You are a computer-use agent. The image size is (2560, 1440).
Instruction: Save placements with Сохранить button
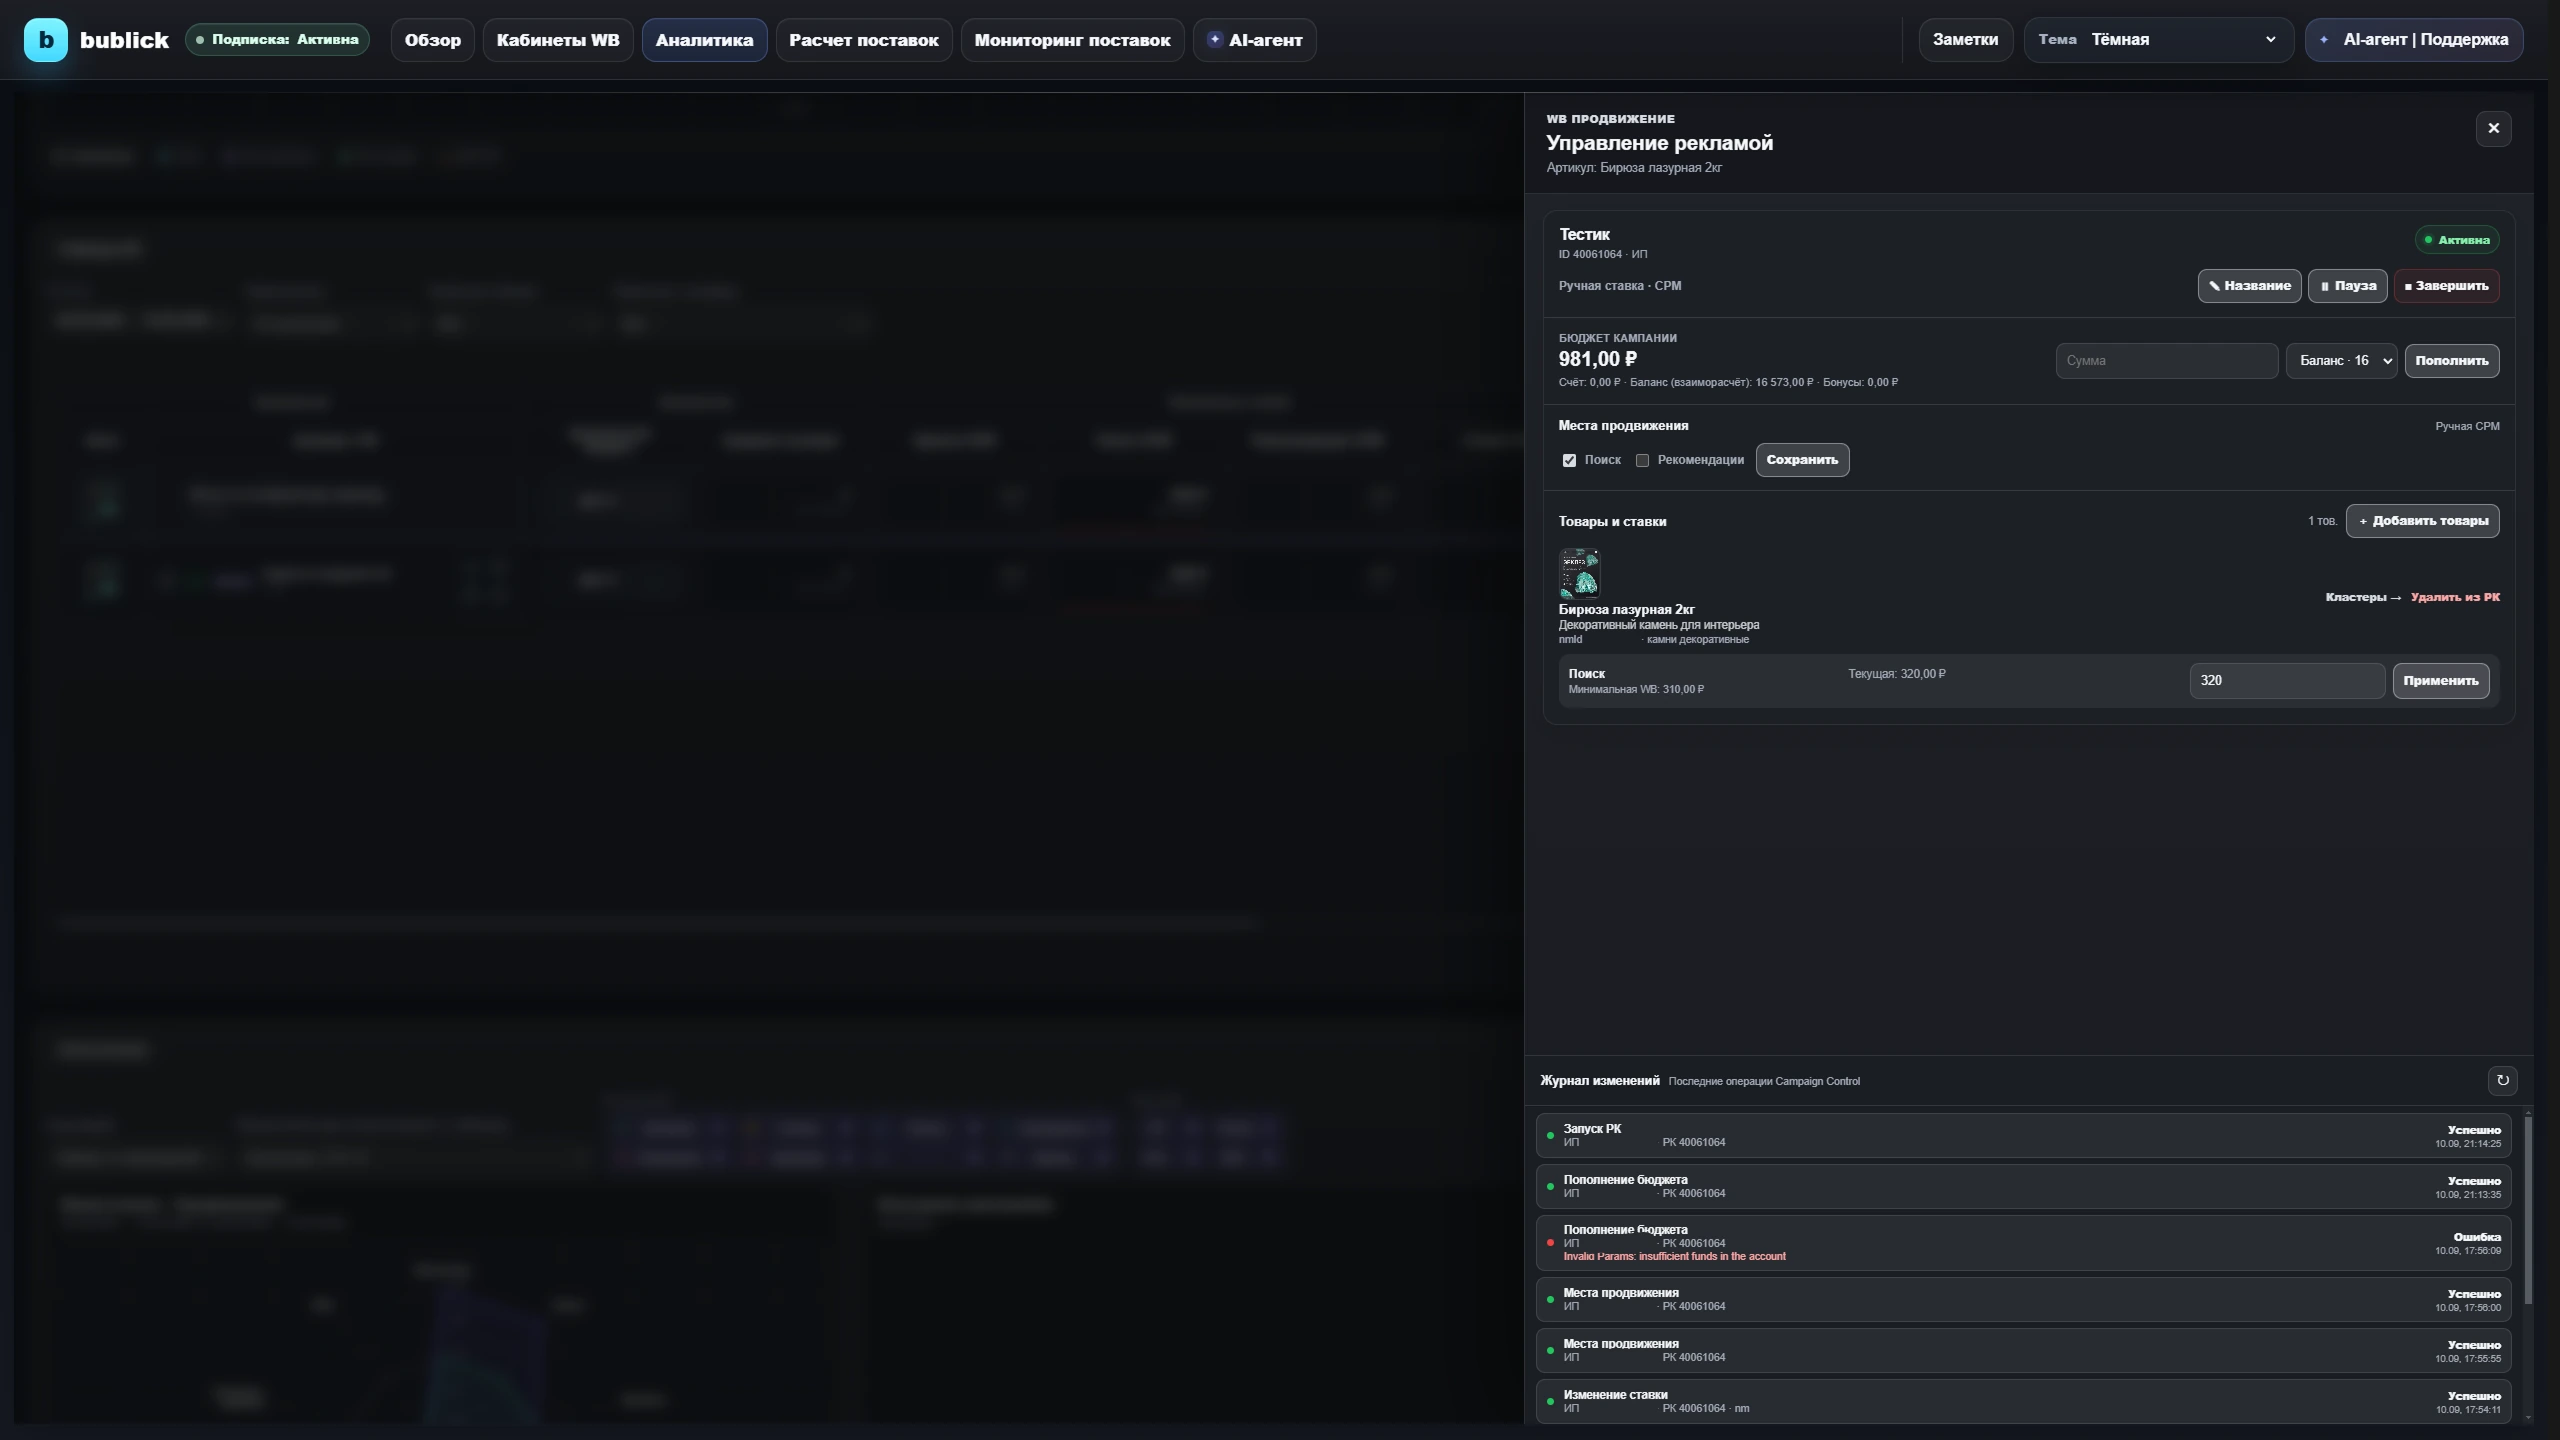tap(1802, 460)
